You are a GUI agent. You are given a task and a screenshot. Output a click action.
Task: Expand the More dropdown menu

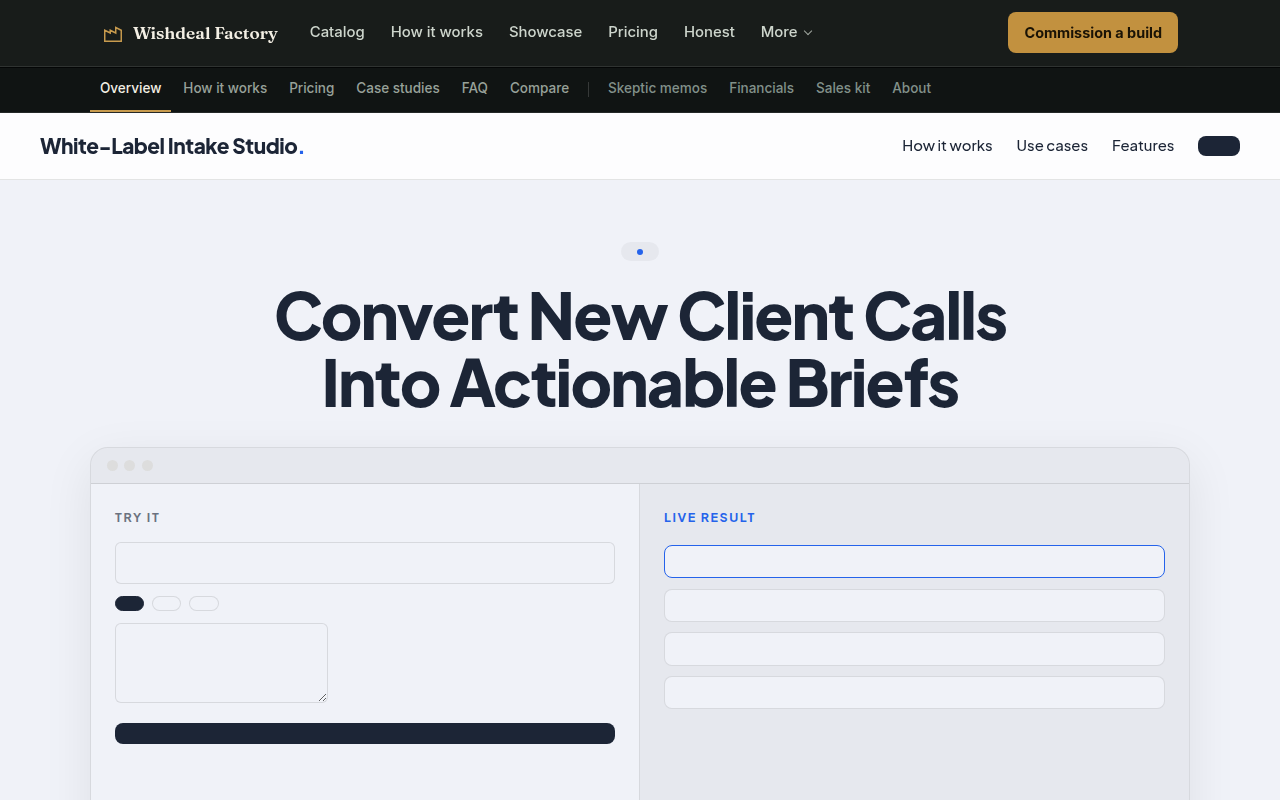pos(787,32)
